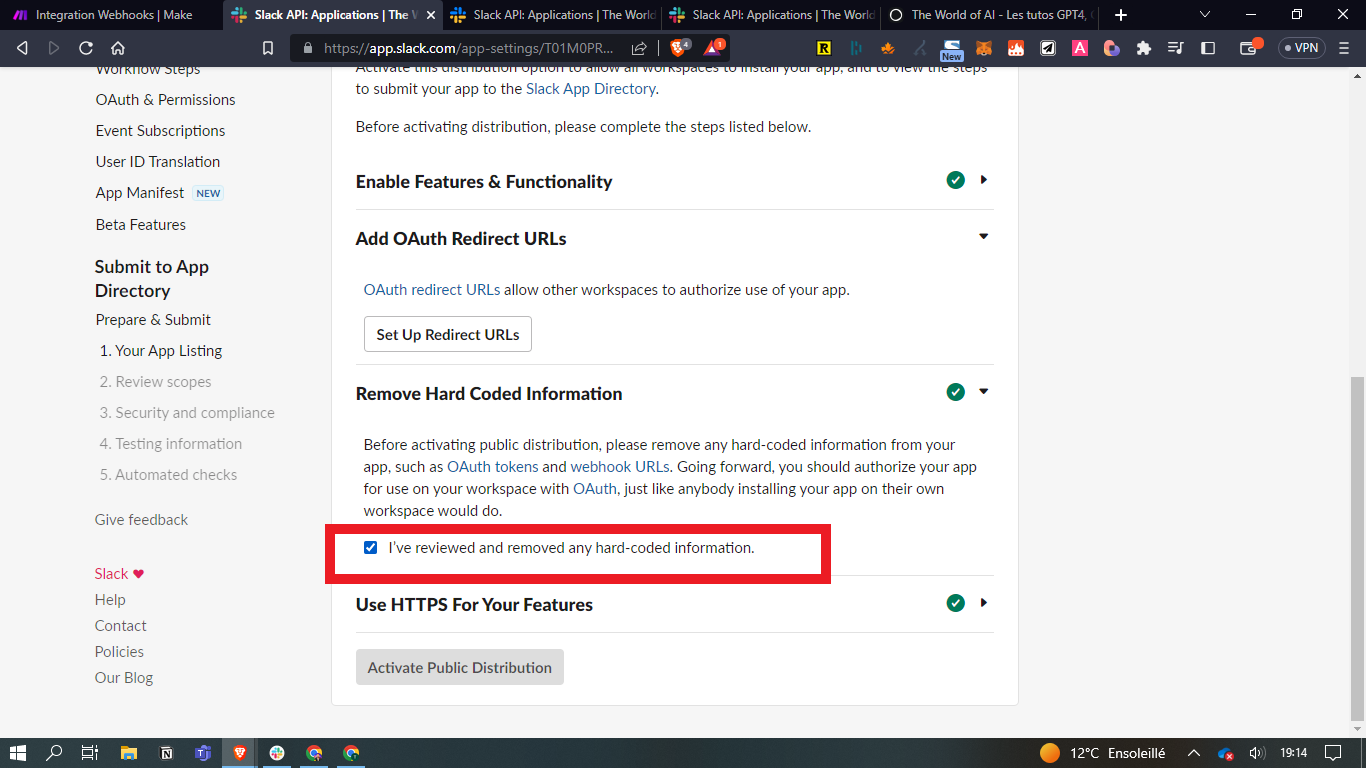Viewport: 1366px width, 768px height.
Task: Click the Brave Shields icon in address bar
Action: (x=679, y=47)
